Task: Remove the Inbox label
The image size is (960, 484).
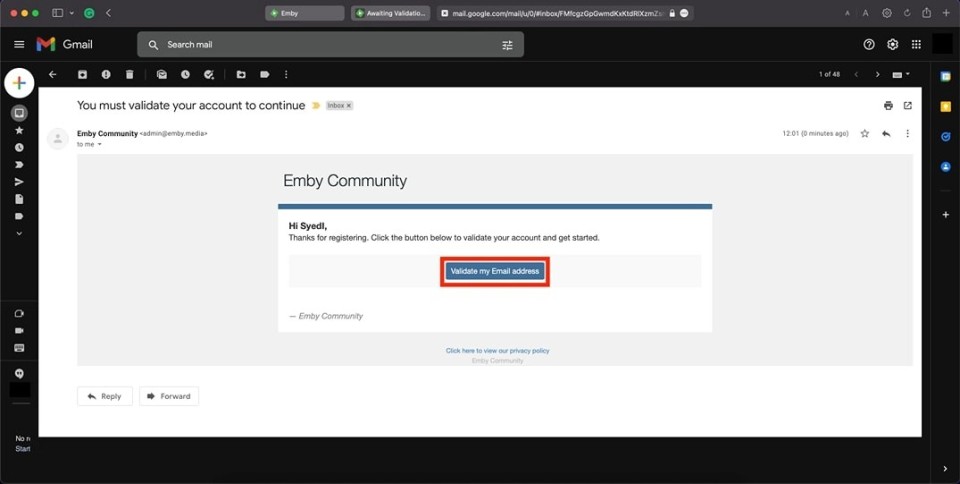Action: tap(349, 105)
